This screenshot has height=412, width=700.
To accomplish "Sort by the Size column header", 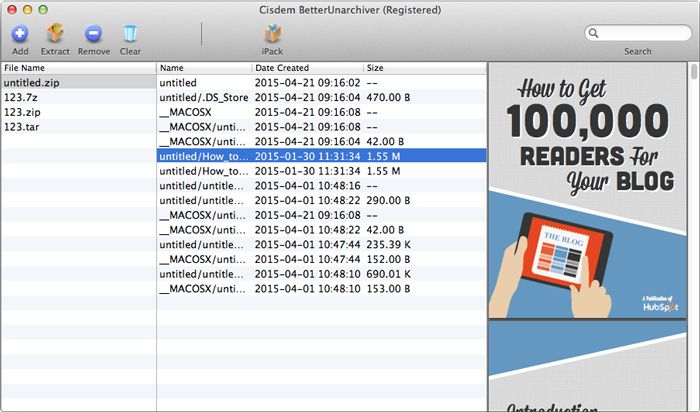I will point(425,68).
